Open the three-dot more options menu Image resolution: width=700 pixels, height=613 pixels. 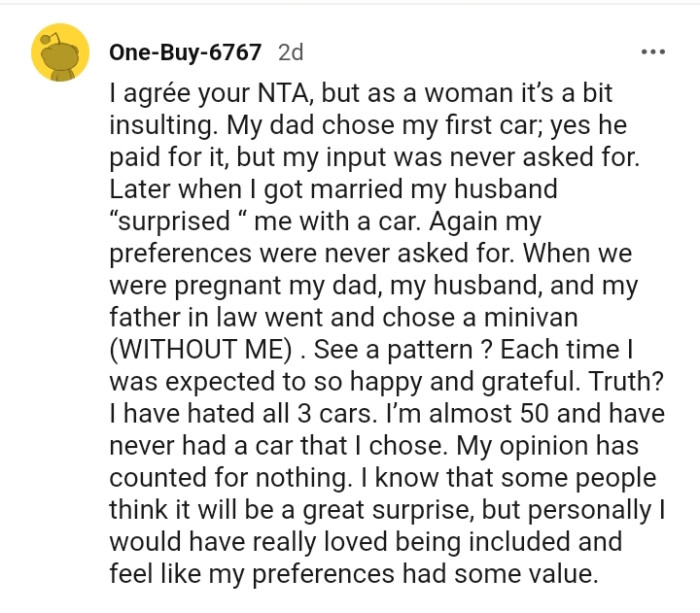point(653,51)
